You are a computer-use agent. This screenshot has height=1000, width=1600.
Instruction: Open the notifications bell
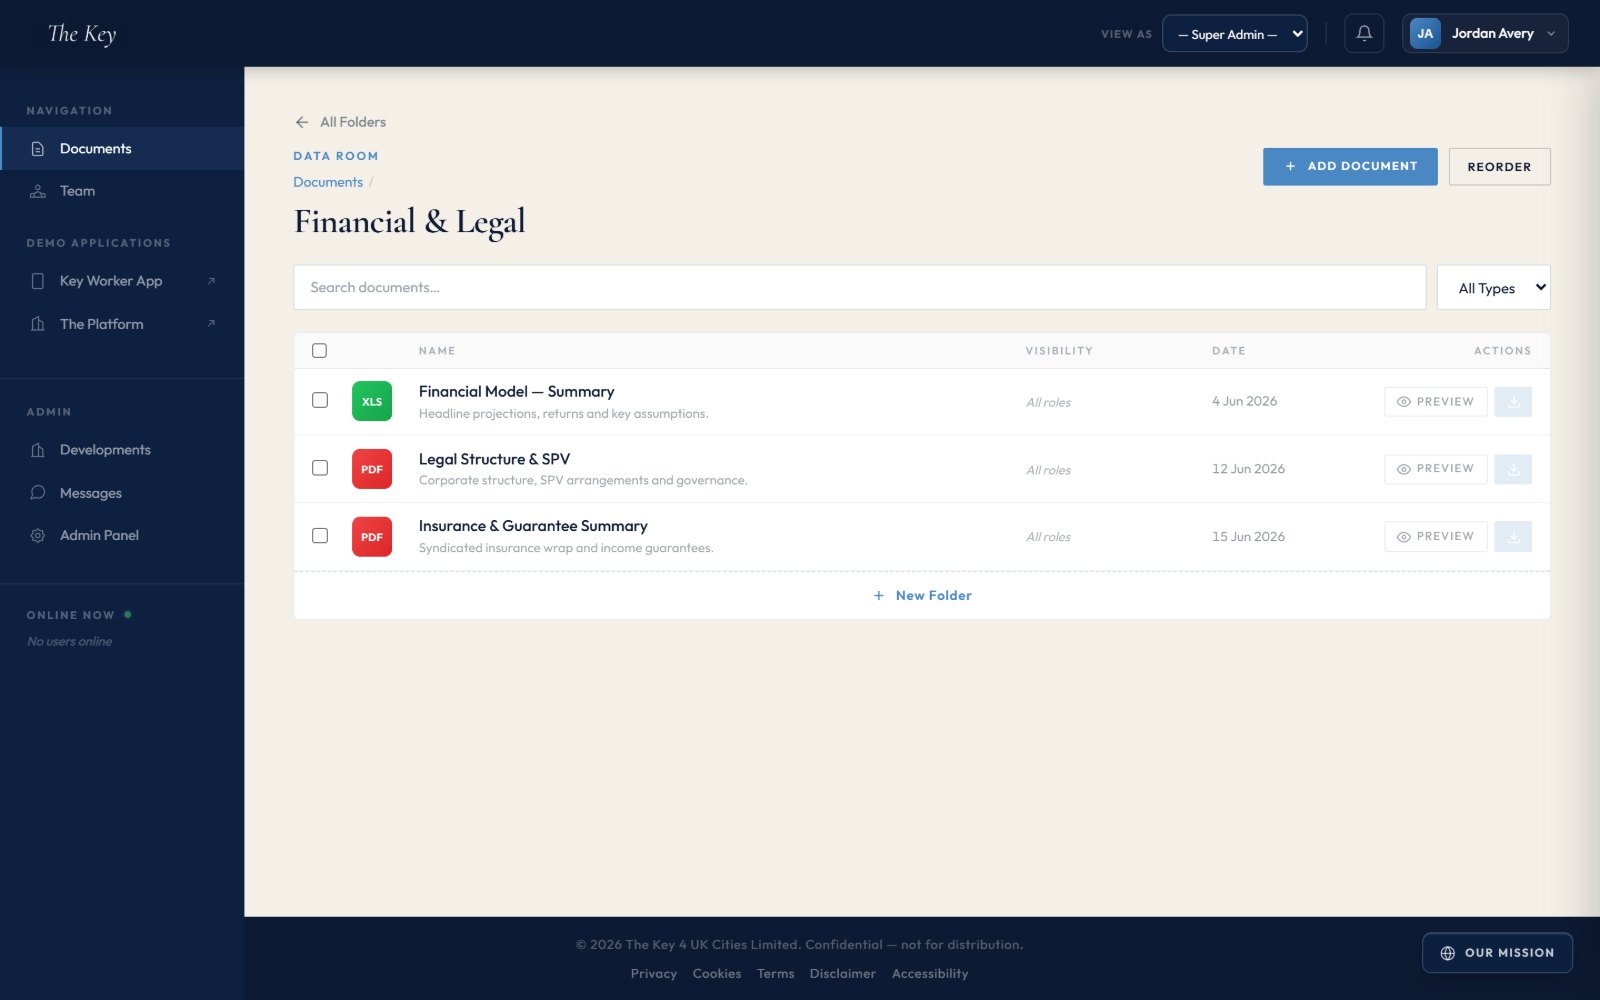(1364, 34)
